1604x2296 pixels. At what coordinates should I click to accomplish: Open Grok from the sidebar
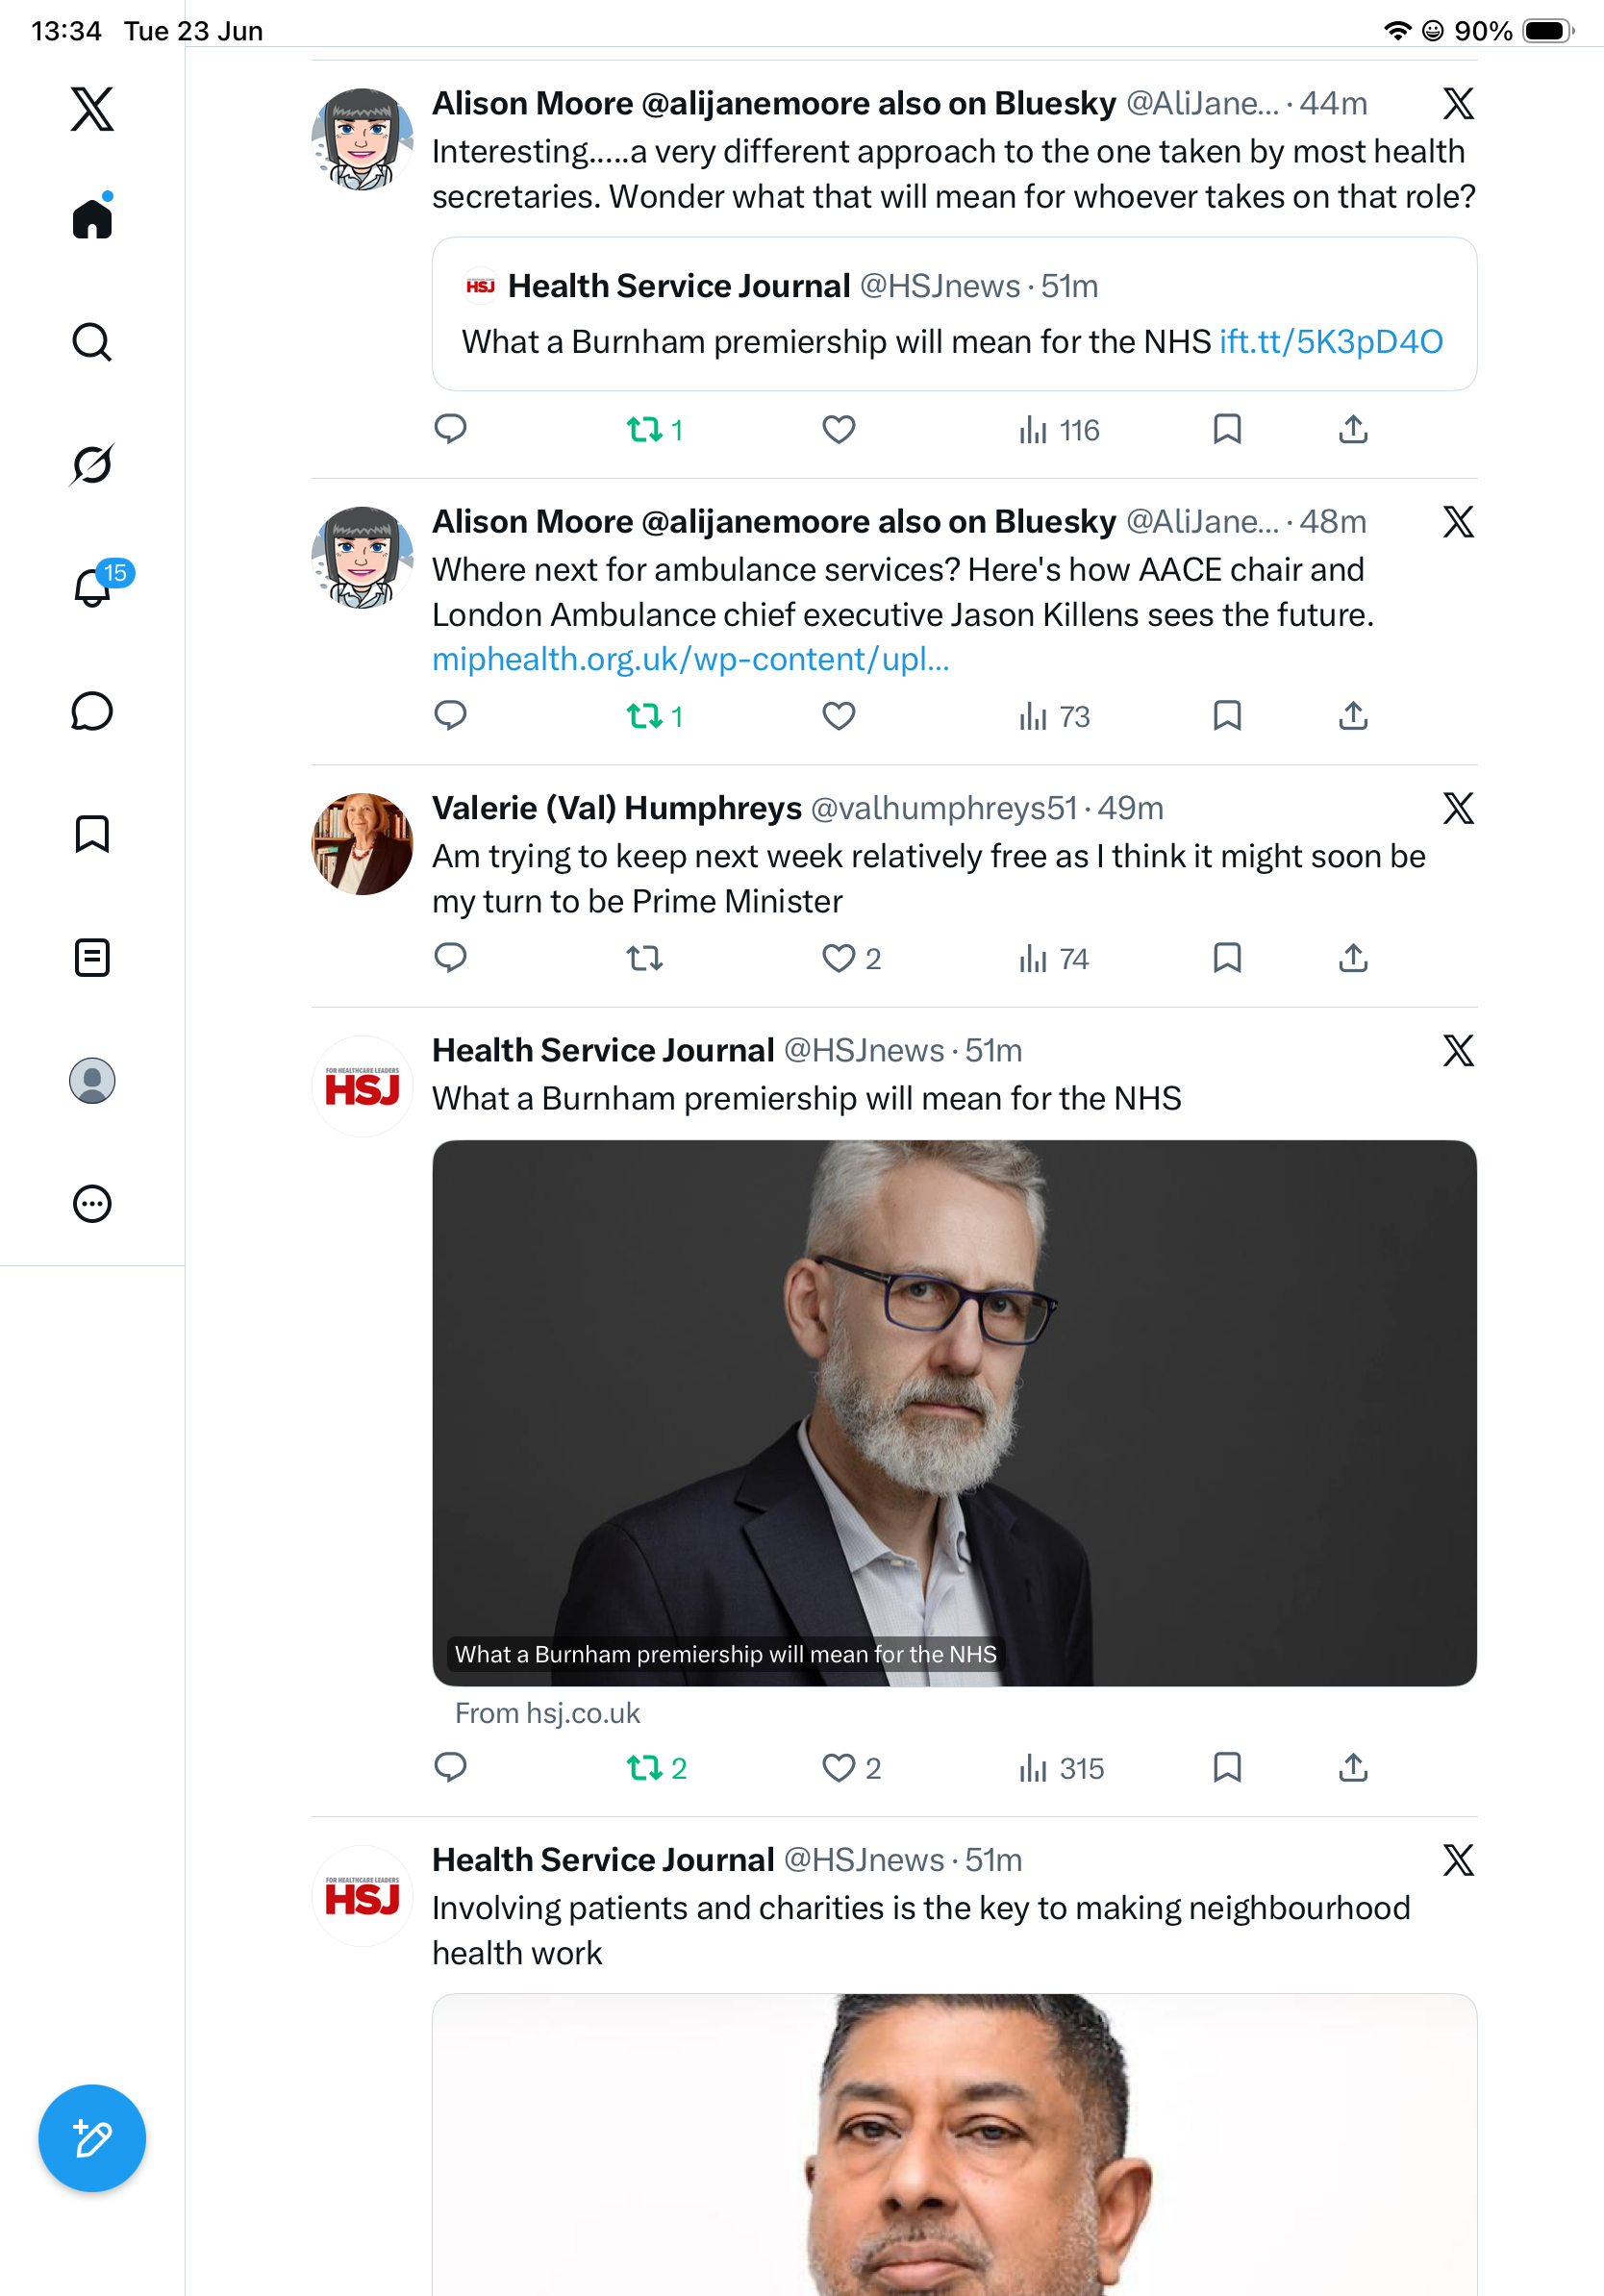coord(92,464)
